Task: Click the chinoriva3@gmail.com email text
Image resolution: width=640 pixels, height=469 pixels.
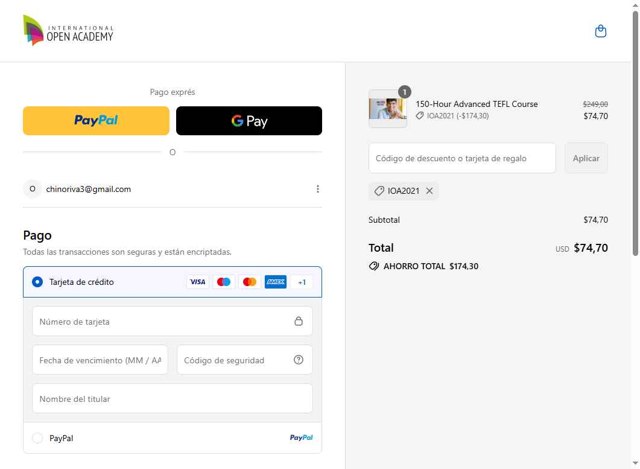Action: pos(88,189)
